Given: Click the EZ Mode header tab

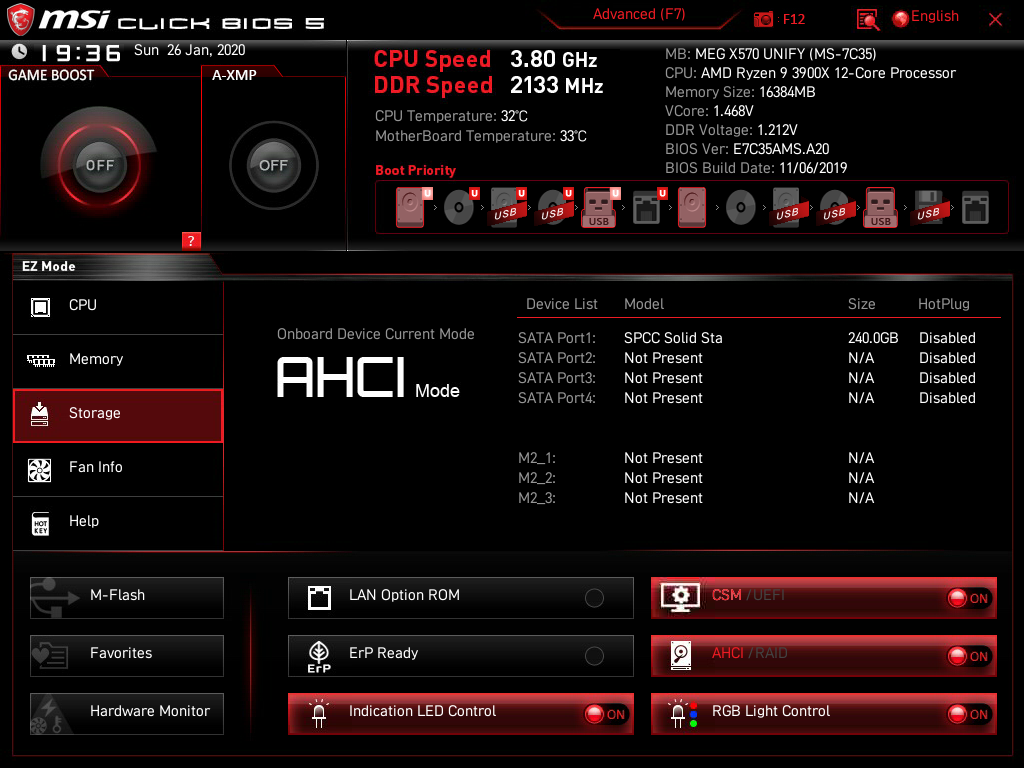Looking at the screenshot, I should [x=49, y=266].
